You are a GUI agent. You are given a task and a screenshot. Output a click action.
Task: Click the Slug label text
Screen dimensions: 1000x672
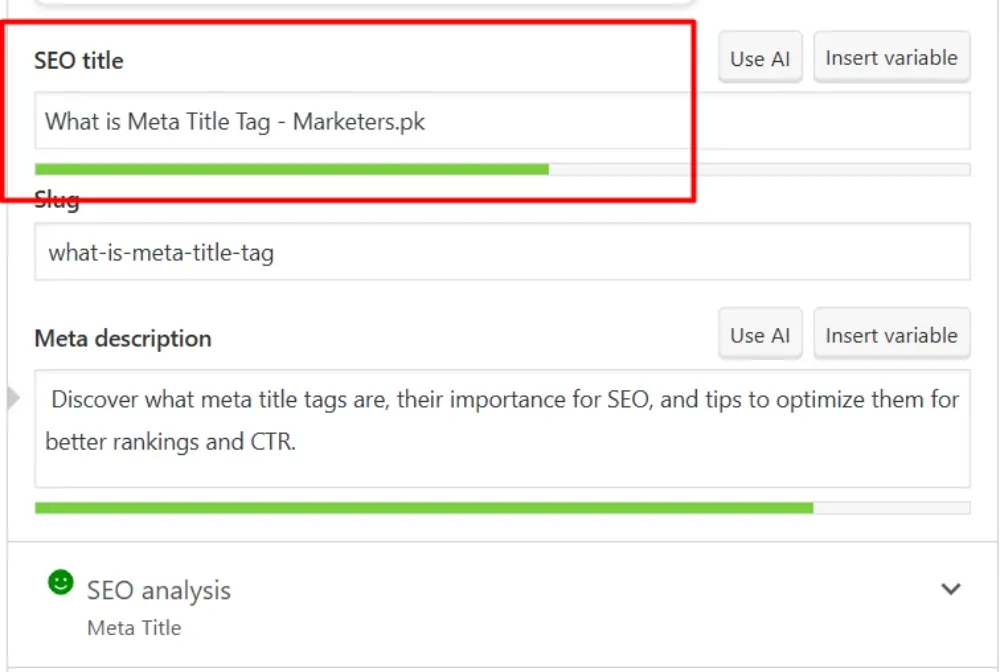click(57, 201)
